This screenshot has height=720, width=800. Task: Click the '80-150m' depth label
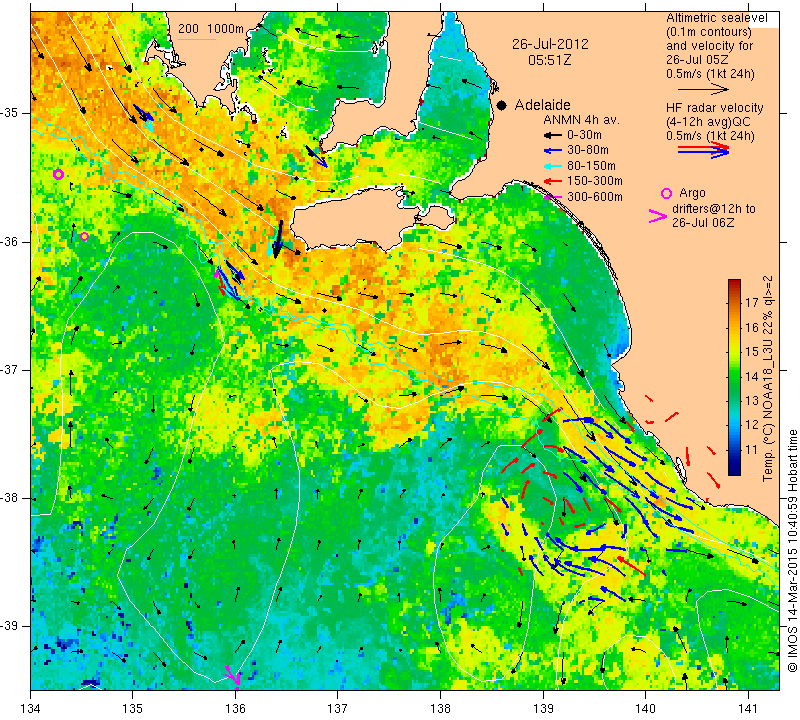[x=591, y=166]
